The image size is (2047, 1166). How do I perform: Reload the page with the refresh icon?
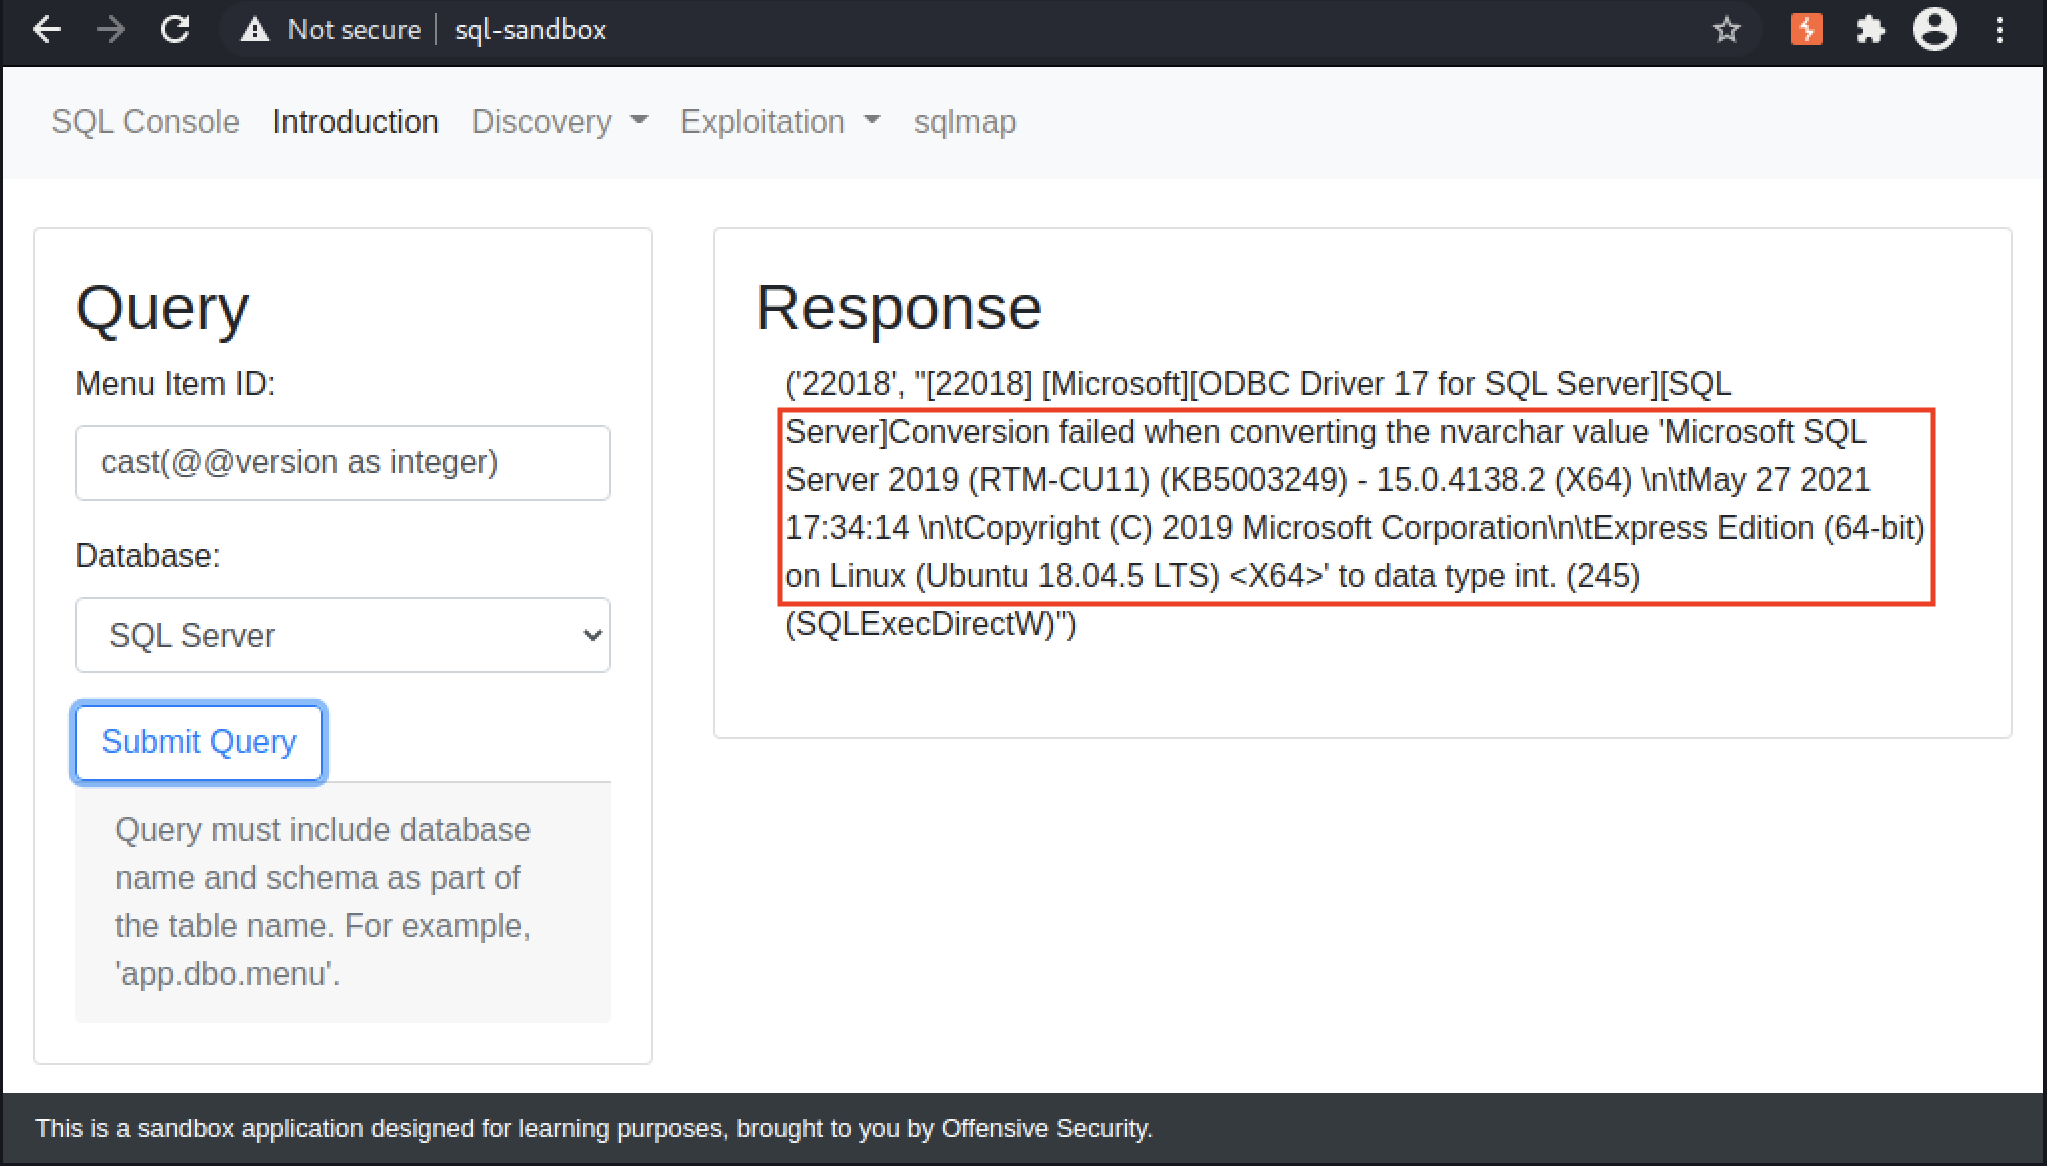tap(175, 30)
